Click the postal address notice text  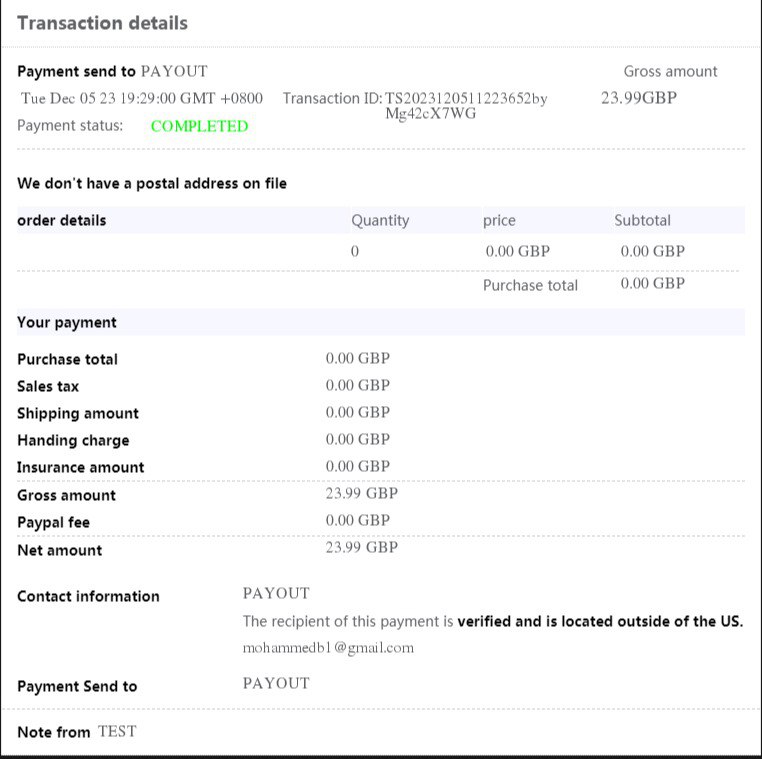tap(152, 183)
